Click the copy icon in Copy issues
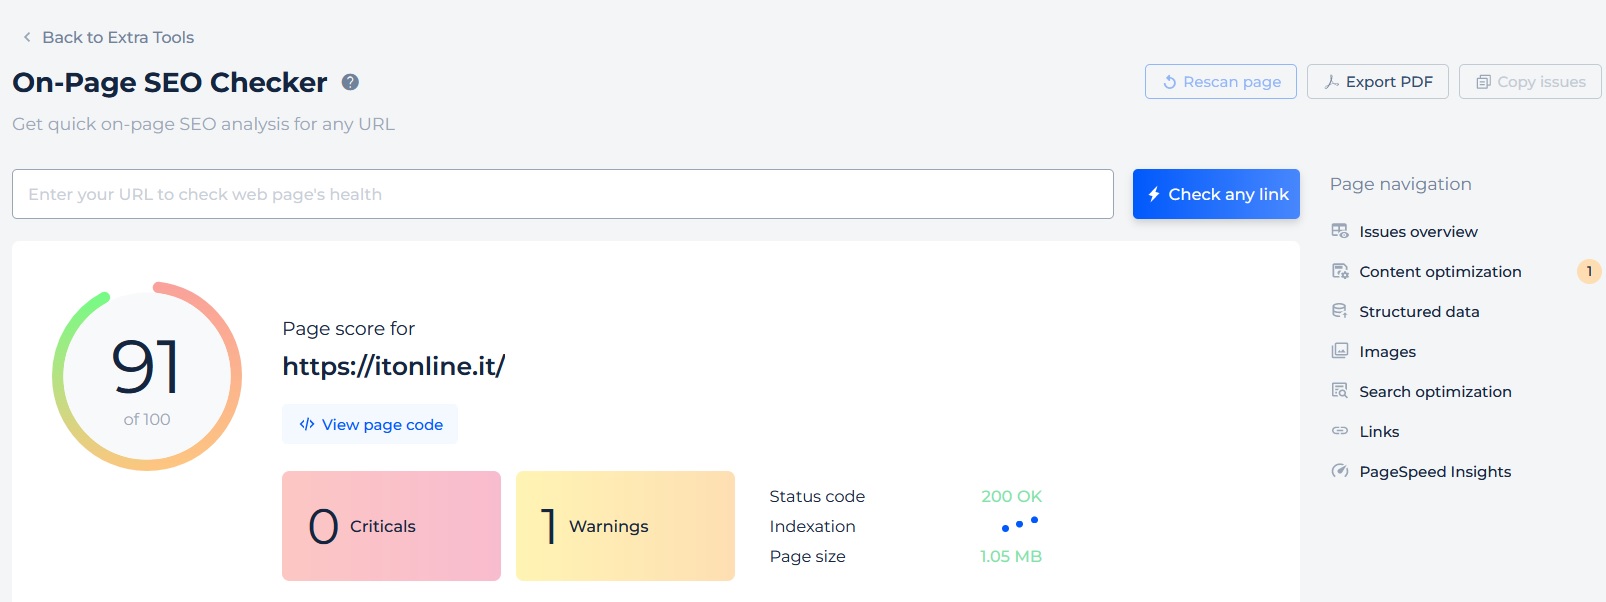This screenshot has height=602, width=1606. coord(1484,82)
